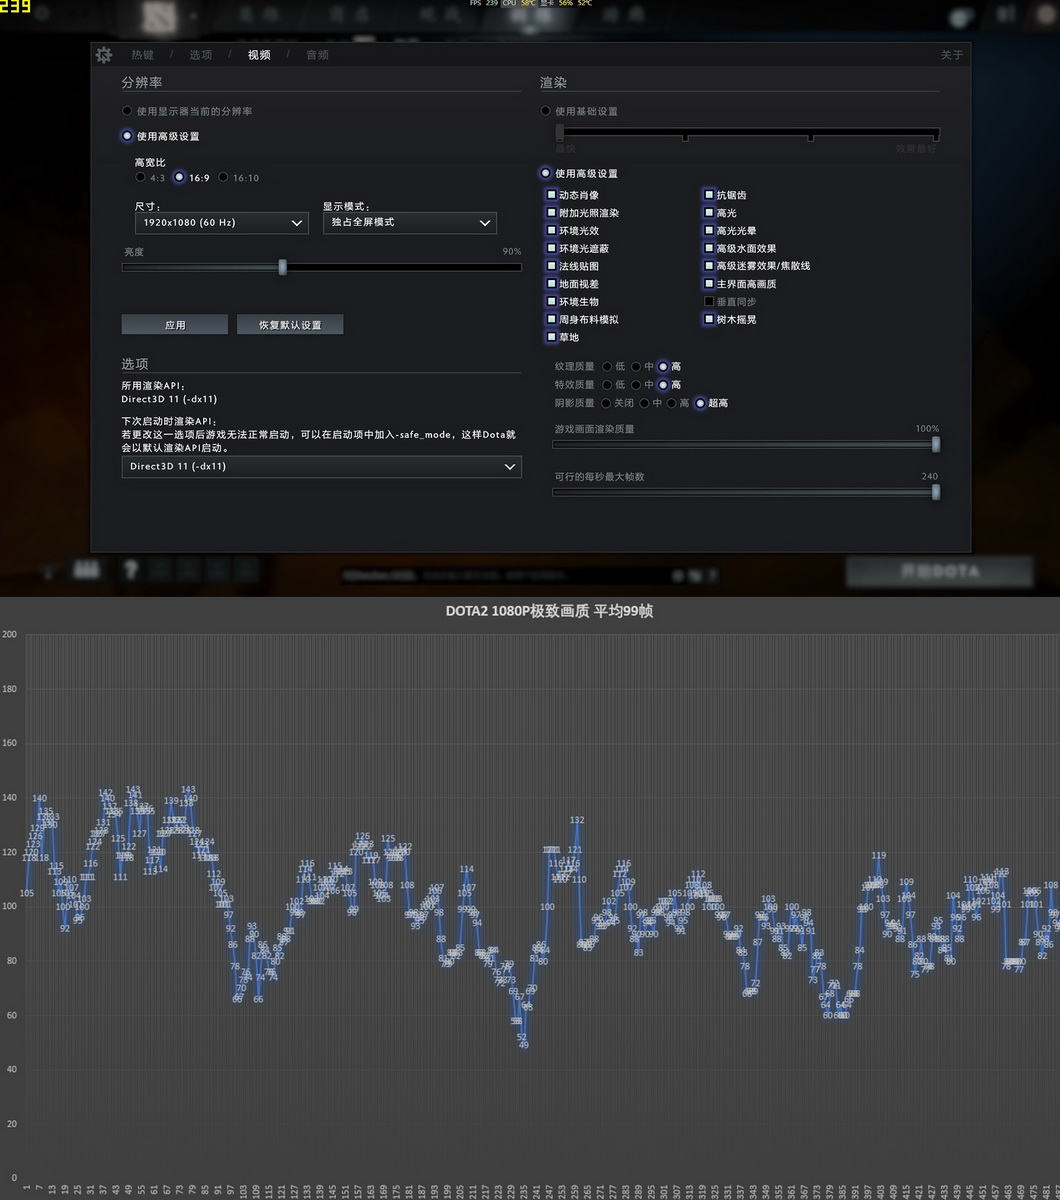Open the dropdown arrow of display mode
The height and width of the screenshot is (1200, 1060).
click(485, 223)
